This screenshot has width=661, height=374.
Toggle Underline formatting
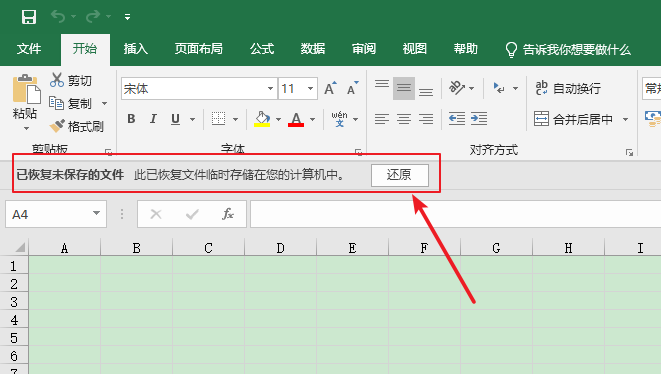(x=176, y=119)
